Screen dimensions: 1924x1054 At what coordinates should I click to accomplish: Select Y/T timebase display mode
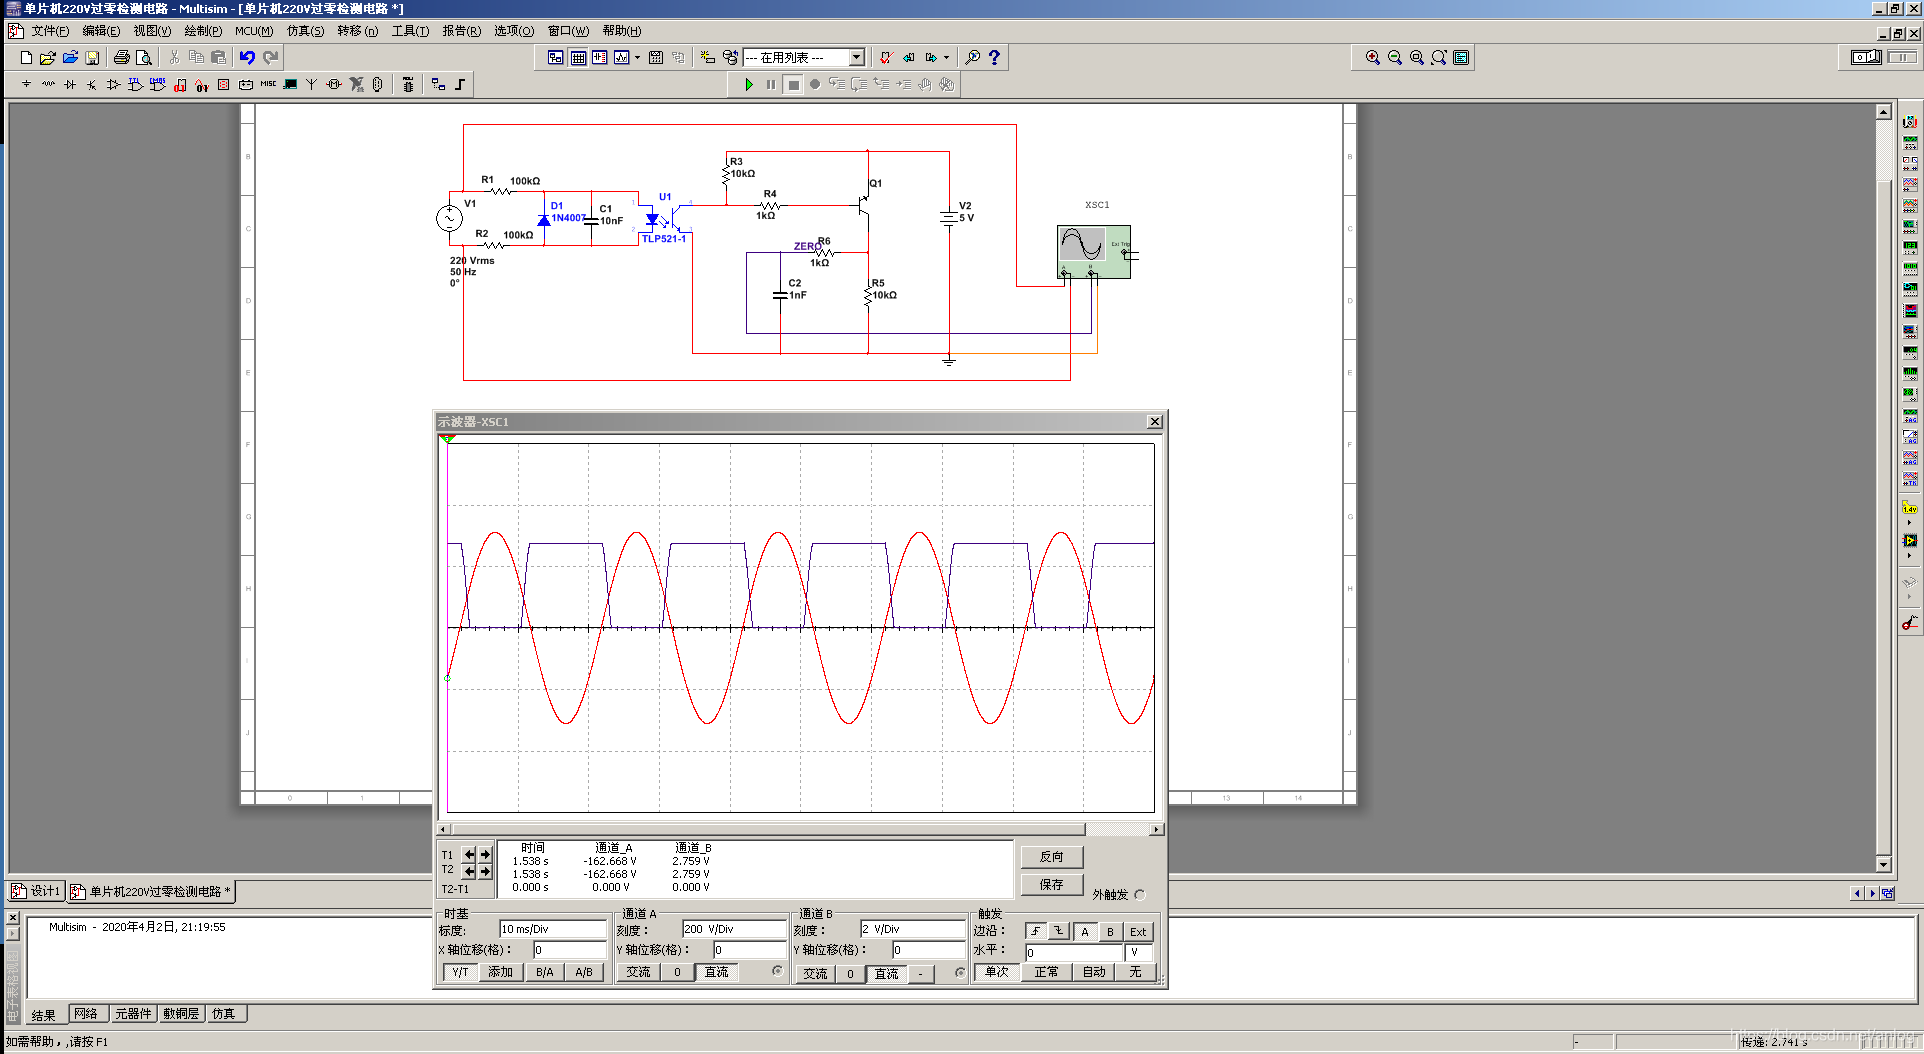(x=460, y=972)
